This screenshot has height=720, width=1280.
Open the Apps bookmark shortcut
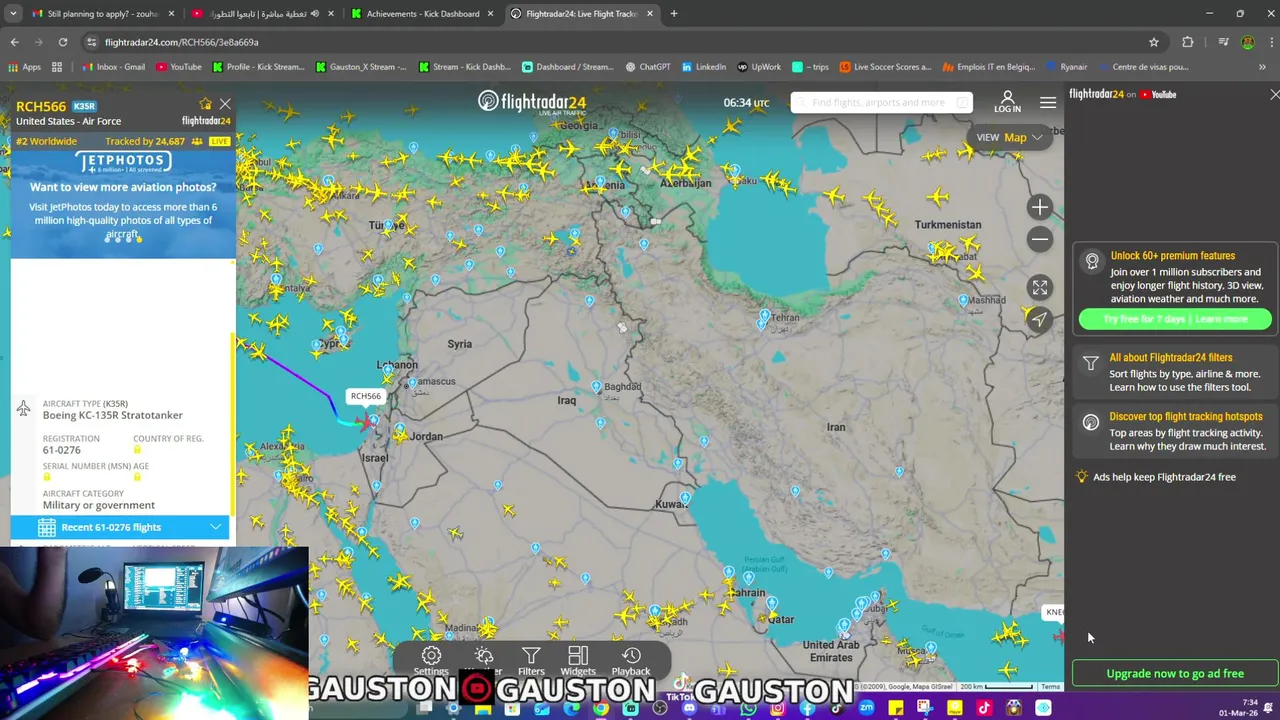[x=24, y=67]
